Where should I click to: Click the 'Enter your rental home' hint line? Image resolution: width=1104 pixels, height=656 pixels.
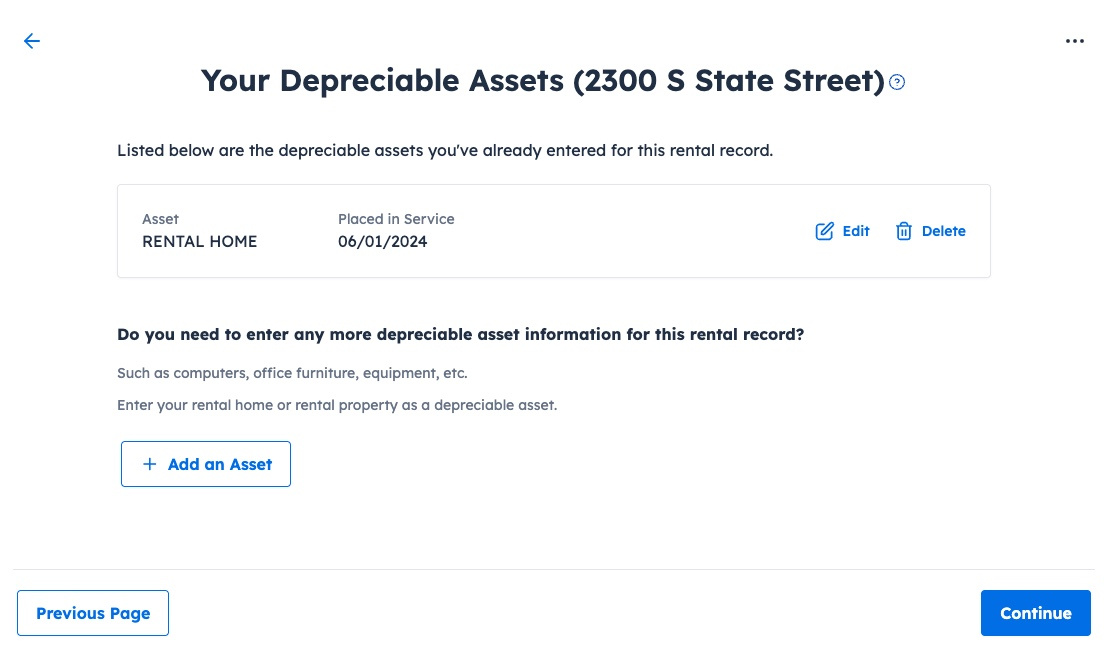click(x=337, y=405)
